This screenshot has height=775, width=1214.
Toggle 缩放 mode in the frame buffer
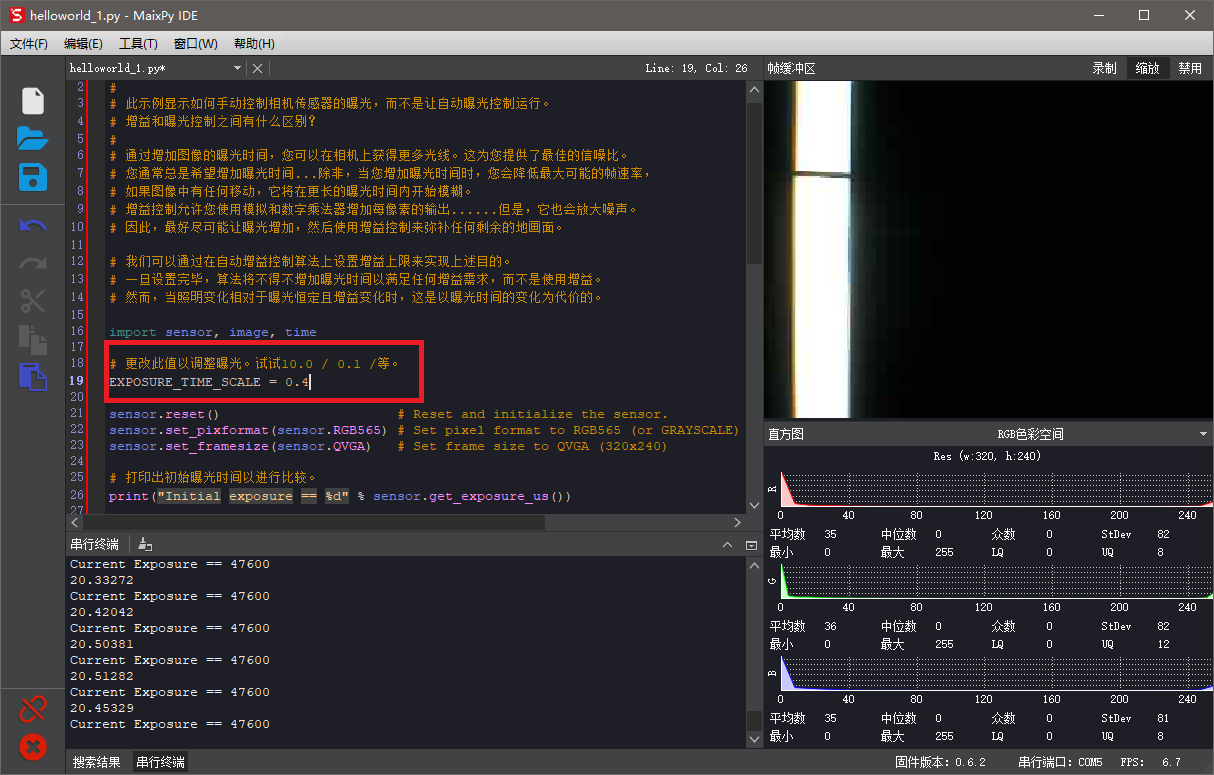[x=1146, y=68]
